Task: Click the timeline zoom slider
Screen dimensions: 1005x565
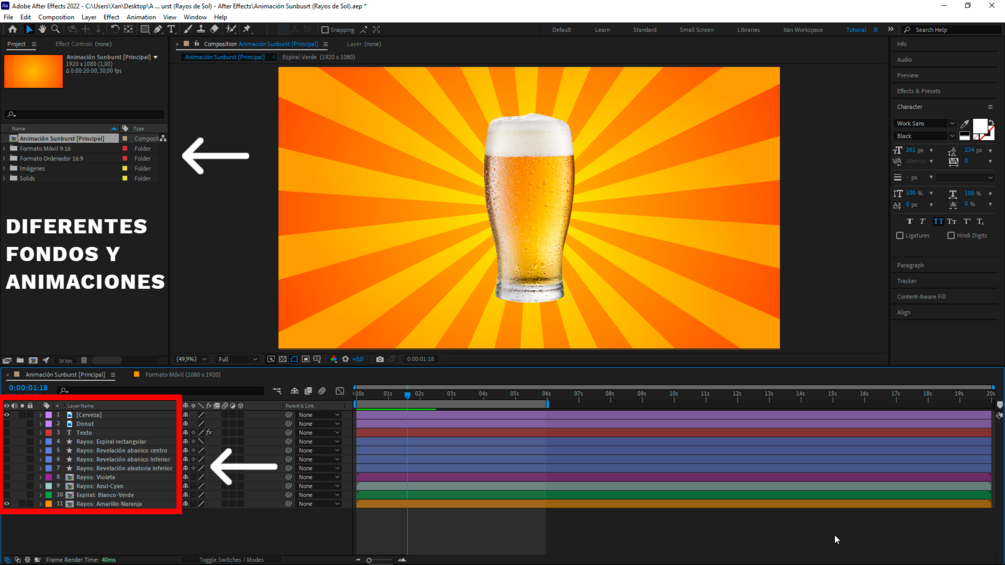Action: coord(380,561)
